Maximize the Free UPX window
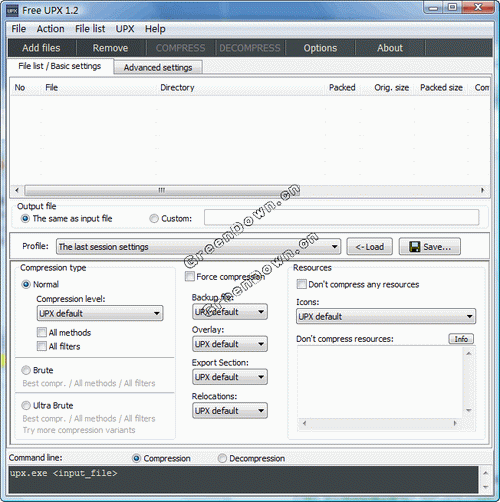The height and width of the screenshot is (502, 500). coord(453,7)
